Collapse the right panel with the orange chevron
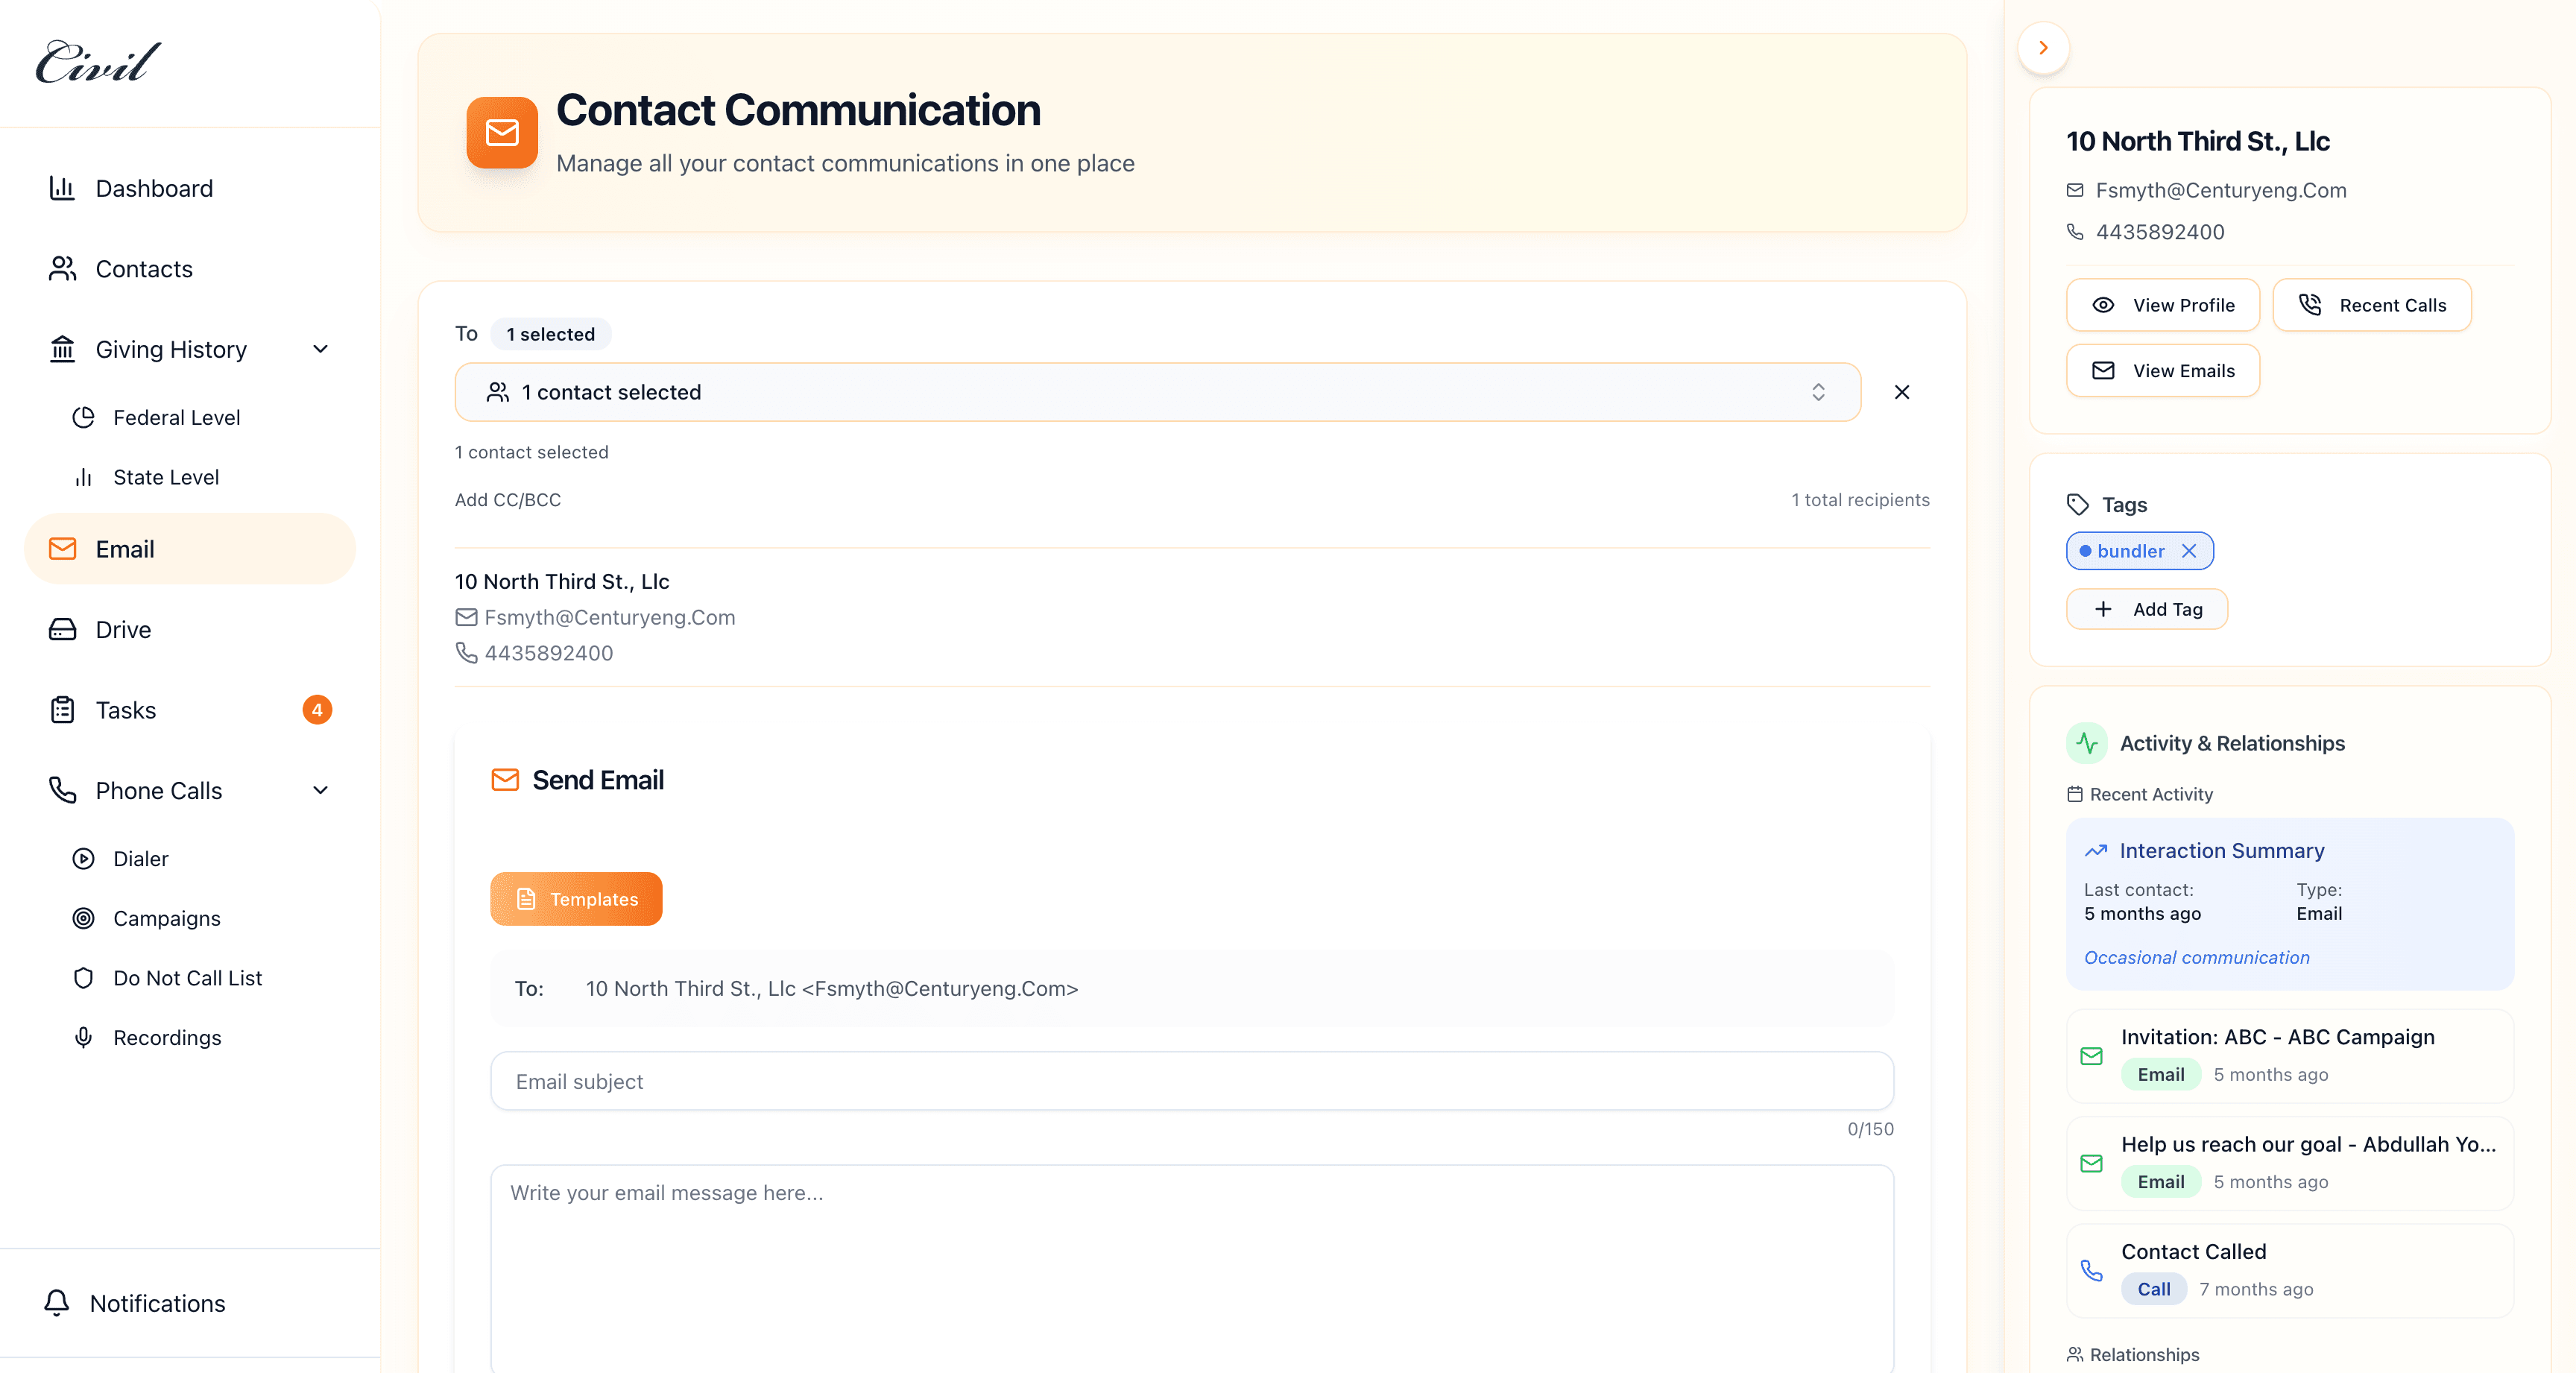Screen dimensions: 2576x1373 pos(2043,48)
